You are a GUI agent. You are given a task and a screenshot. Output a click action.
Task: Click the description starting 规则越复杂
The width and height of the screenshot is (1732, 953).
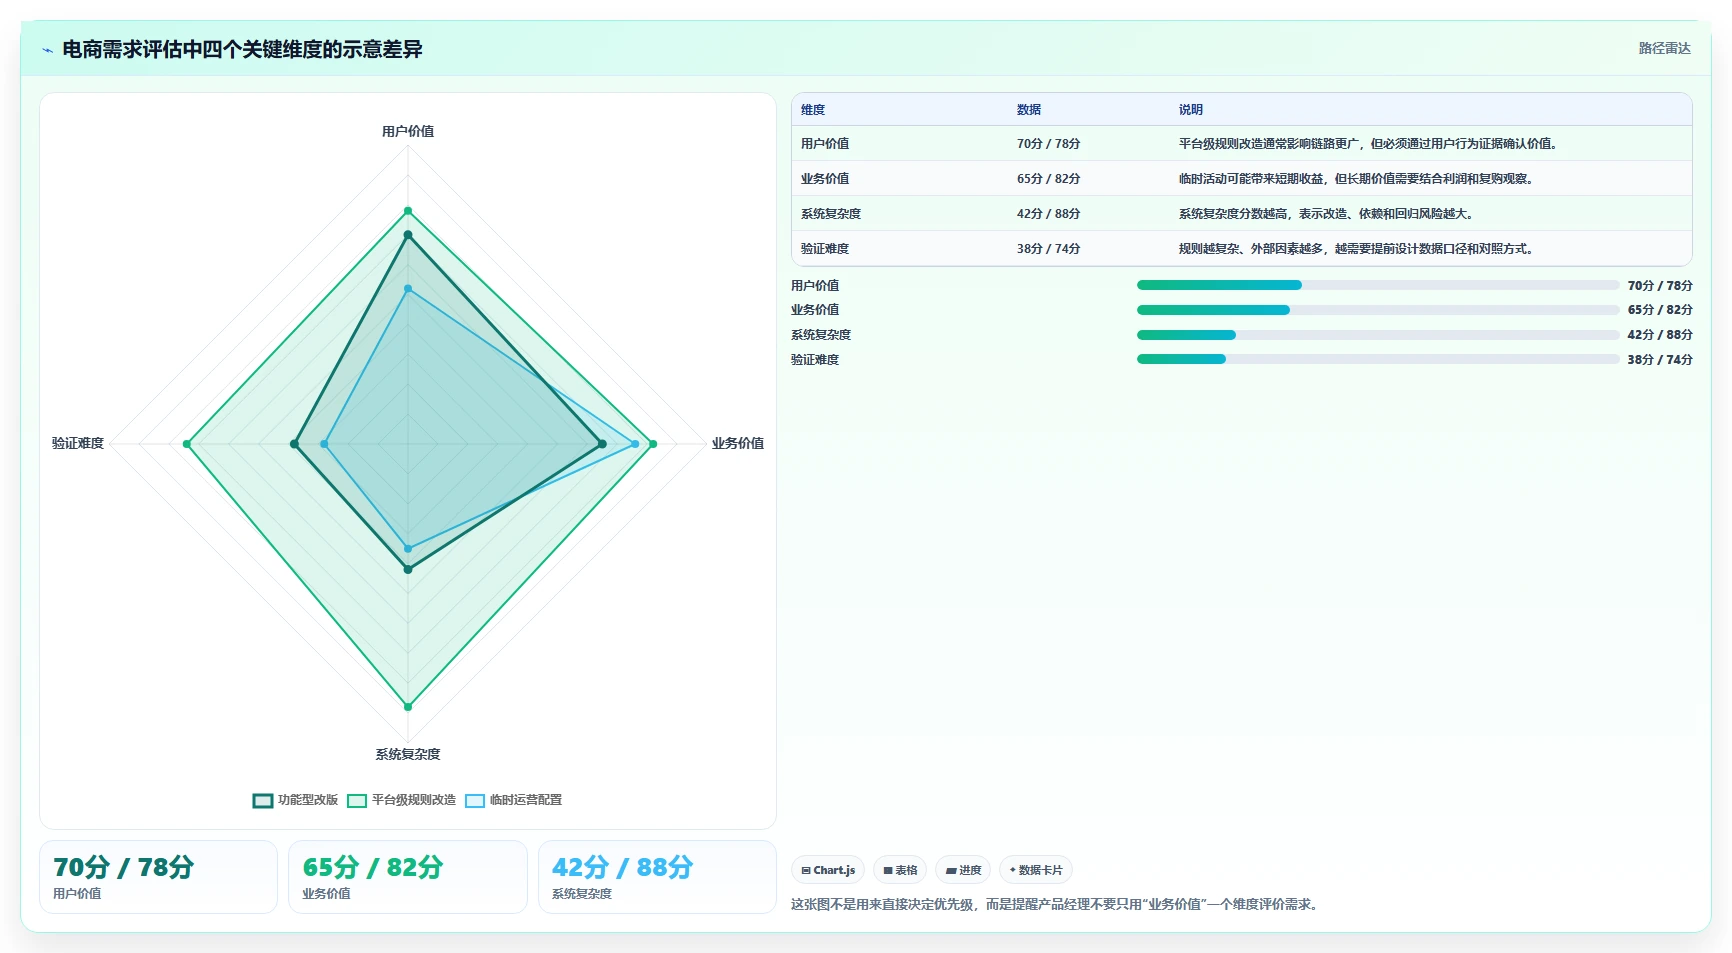pos(1356,249)
